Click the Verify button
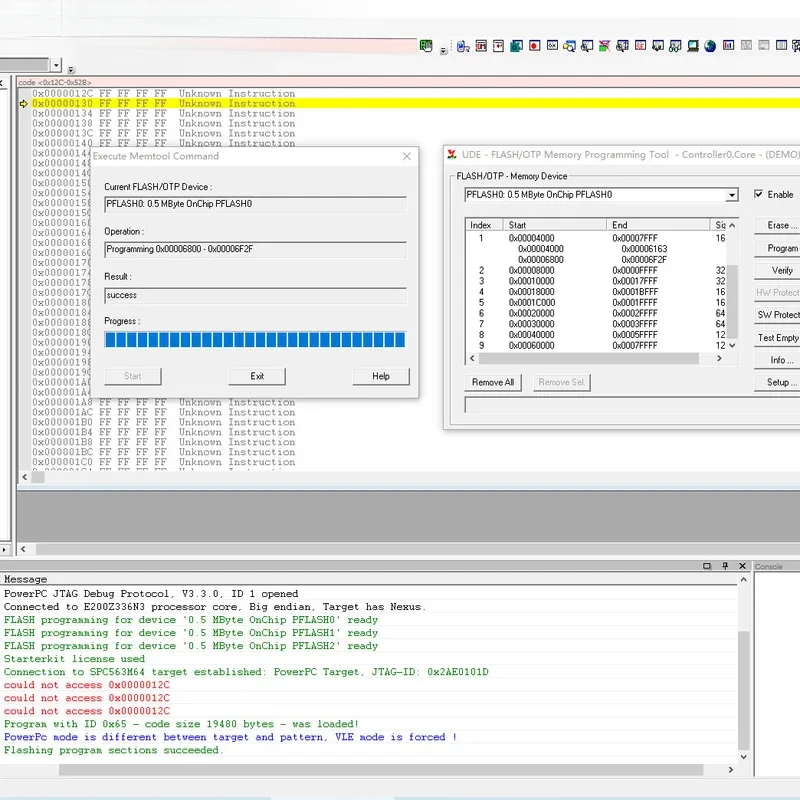This screenshot has height=800, width=800. (x=781, y=270)
